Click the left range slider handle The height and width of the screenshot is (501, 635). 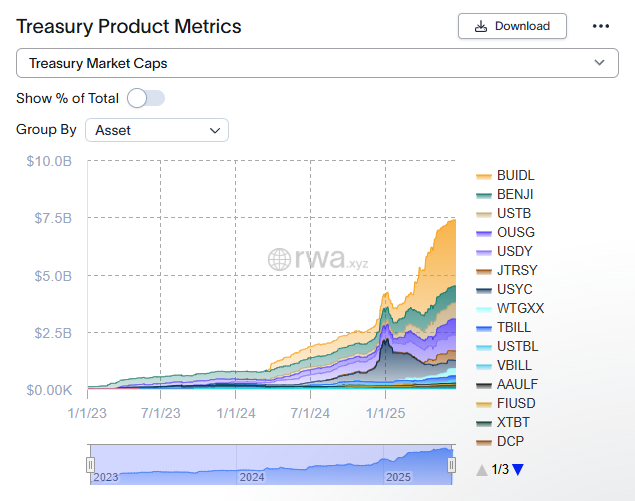tap(90, 465)
